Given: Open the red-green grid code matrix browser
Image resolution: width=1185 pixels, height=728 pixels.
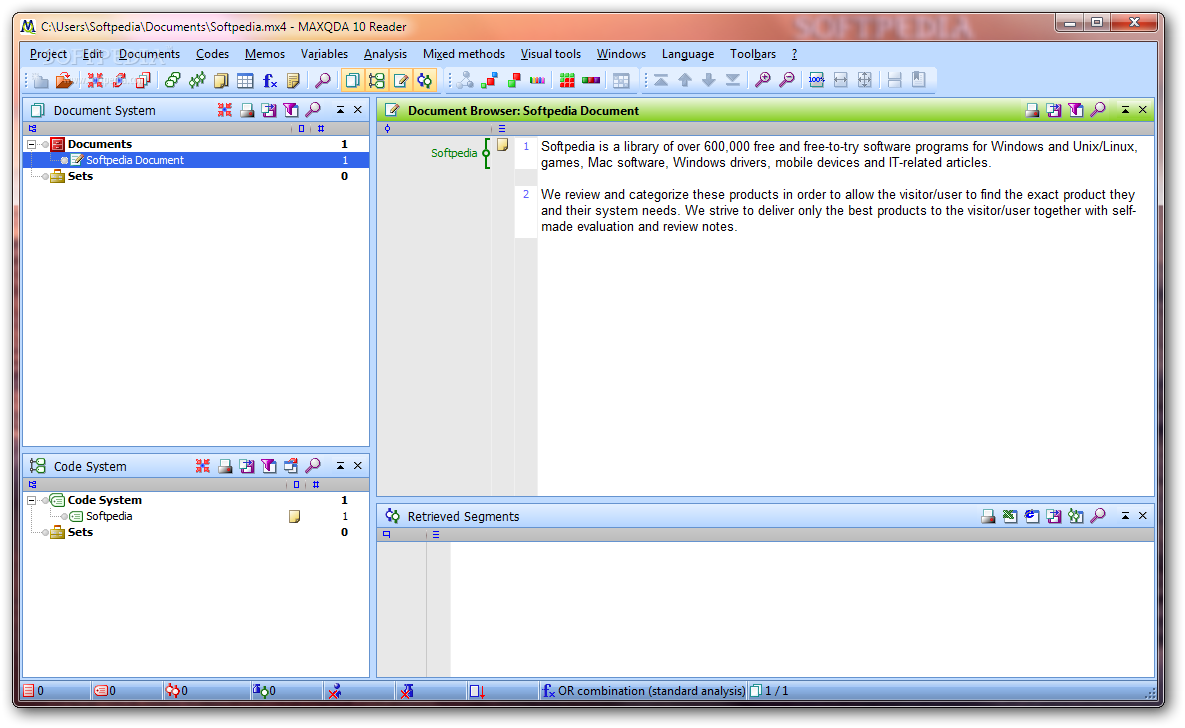Looking at the screenshot, I should 567,80.
